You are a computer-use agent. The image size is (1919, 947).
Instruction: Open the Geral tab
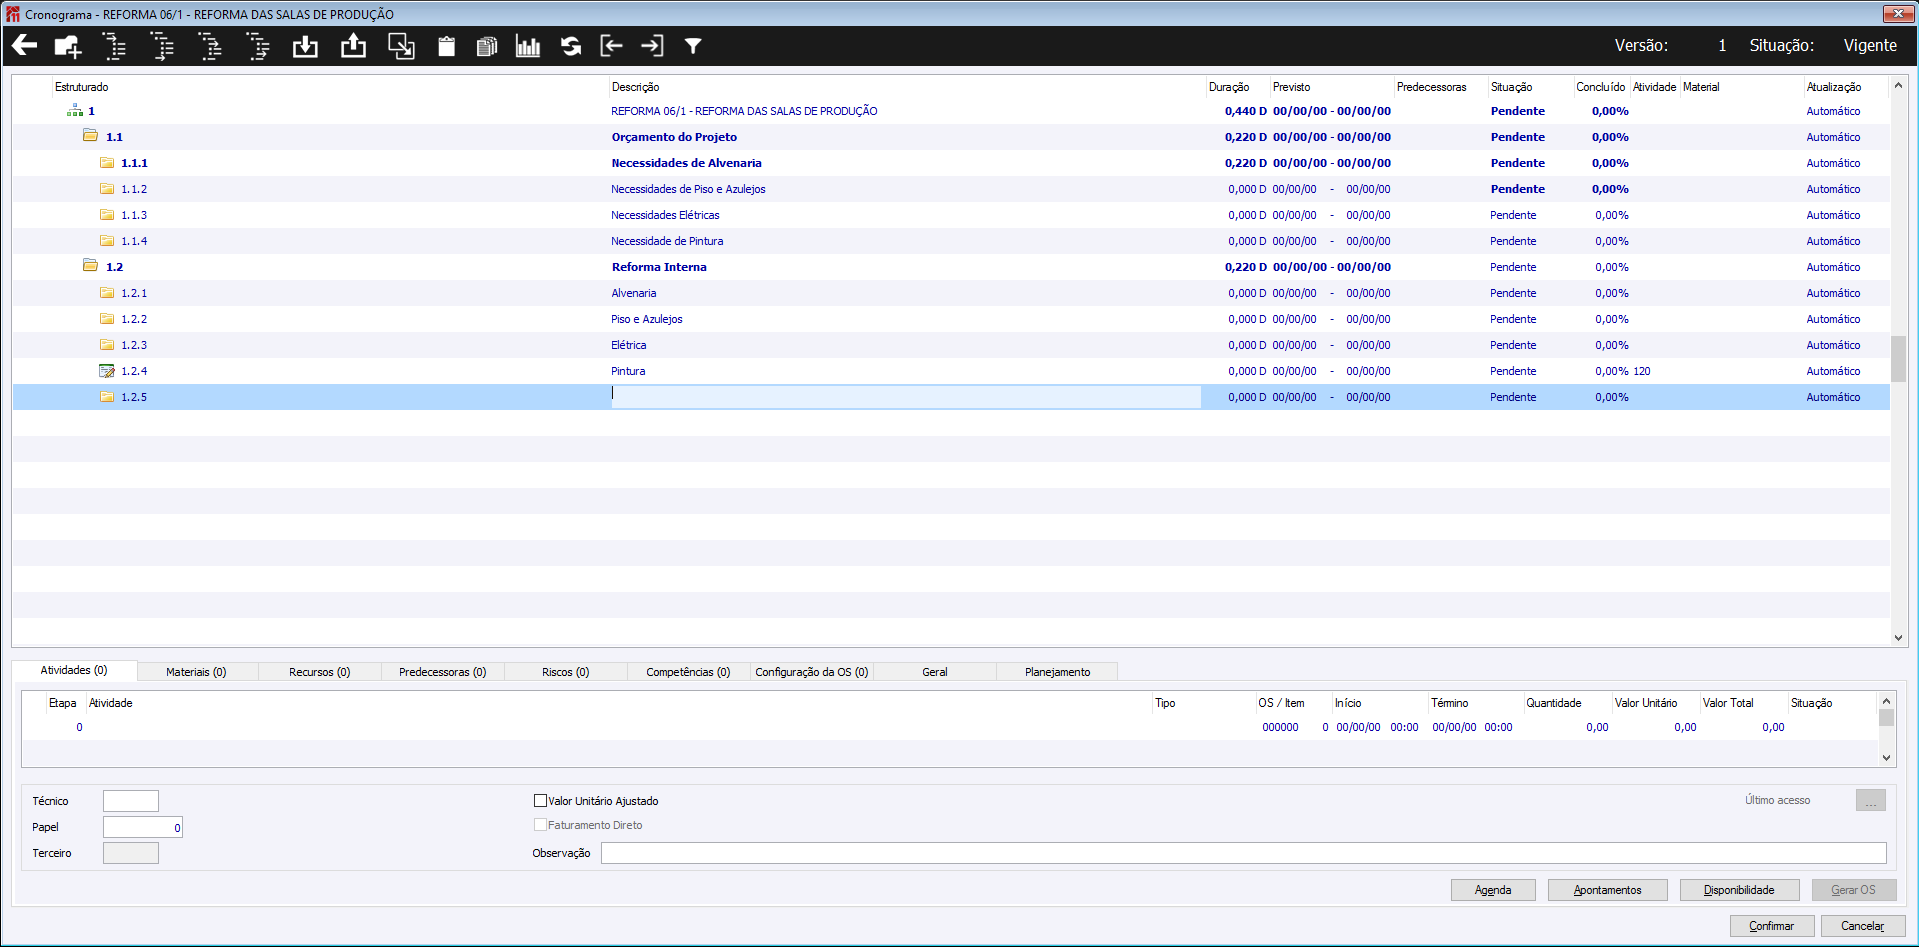click(x=935, y=672)
